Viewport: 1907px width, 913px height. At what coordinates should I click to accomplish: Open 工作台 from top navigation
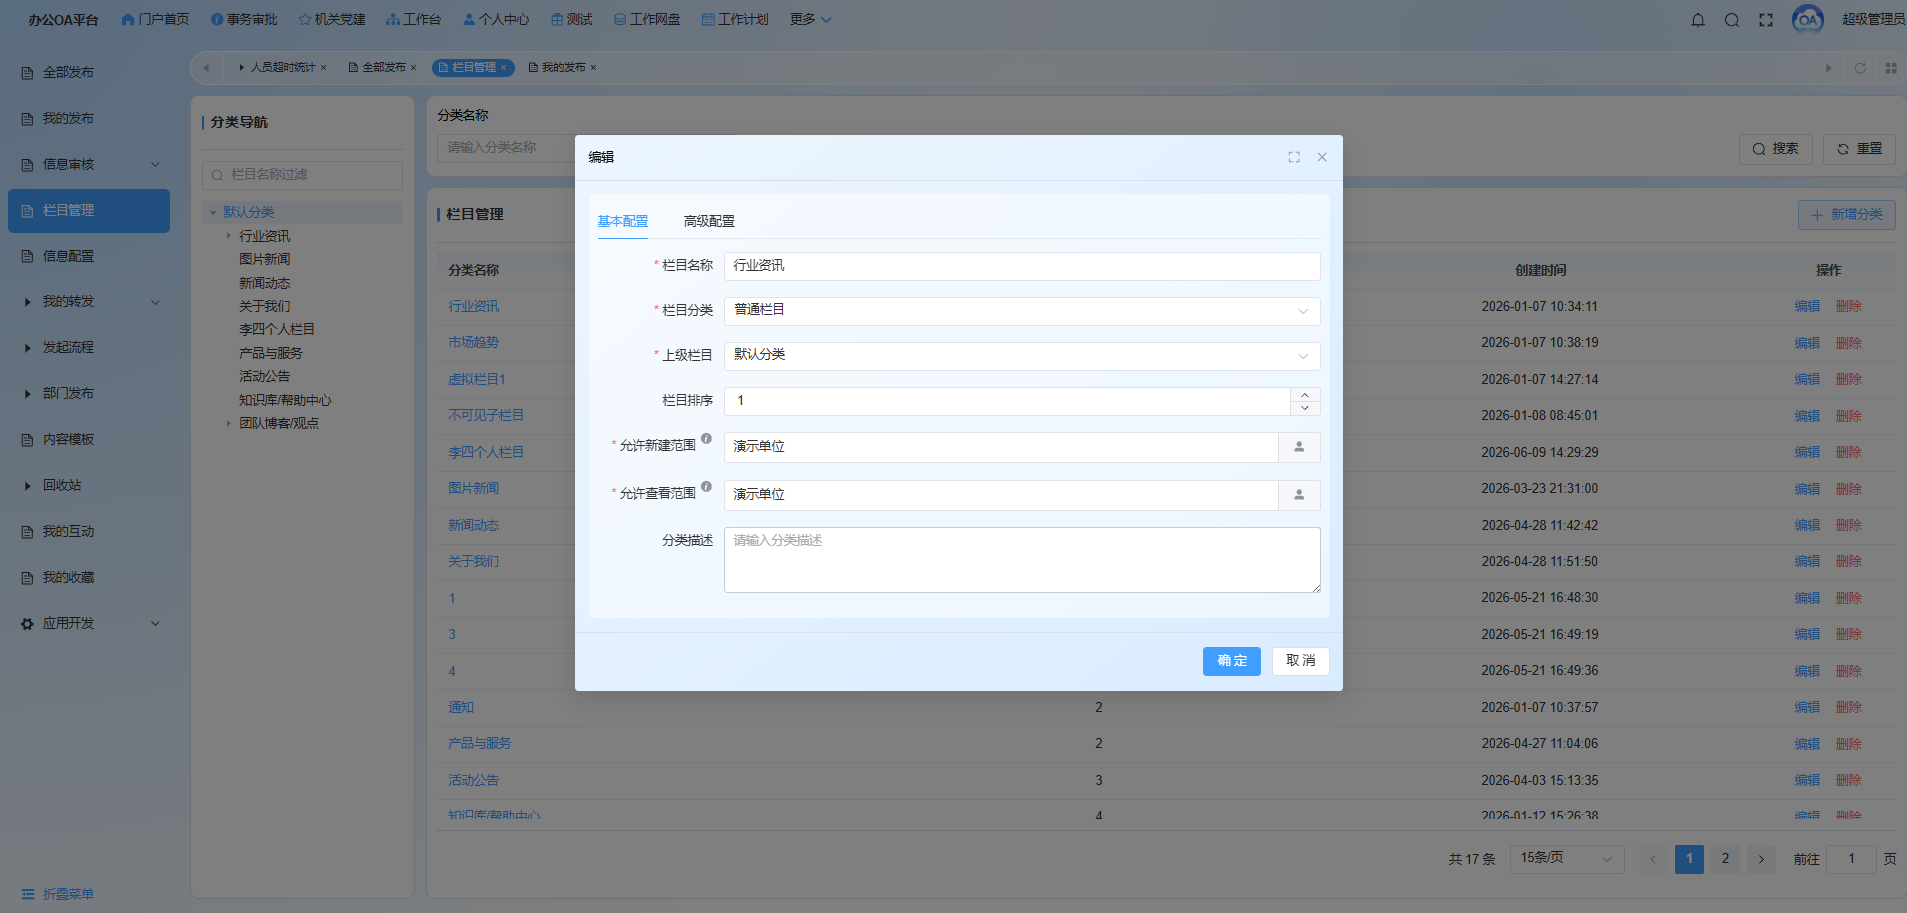413,20
